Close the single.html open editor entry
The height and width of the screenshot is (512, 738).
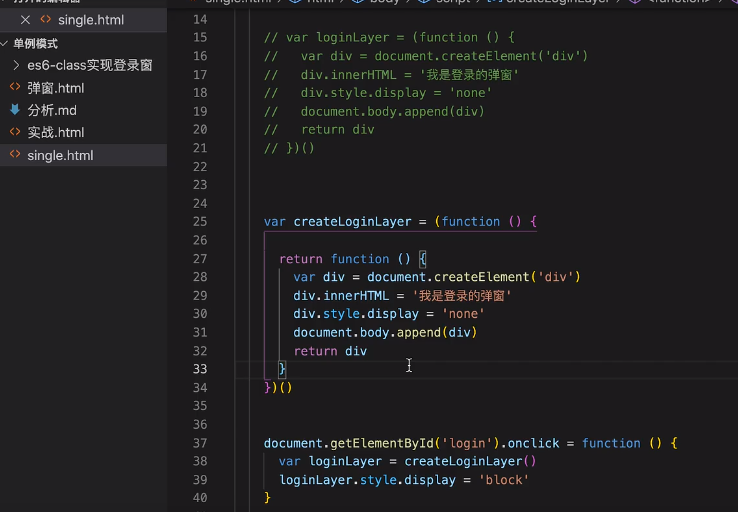tap(25, 20)
